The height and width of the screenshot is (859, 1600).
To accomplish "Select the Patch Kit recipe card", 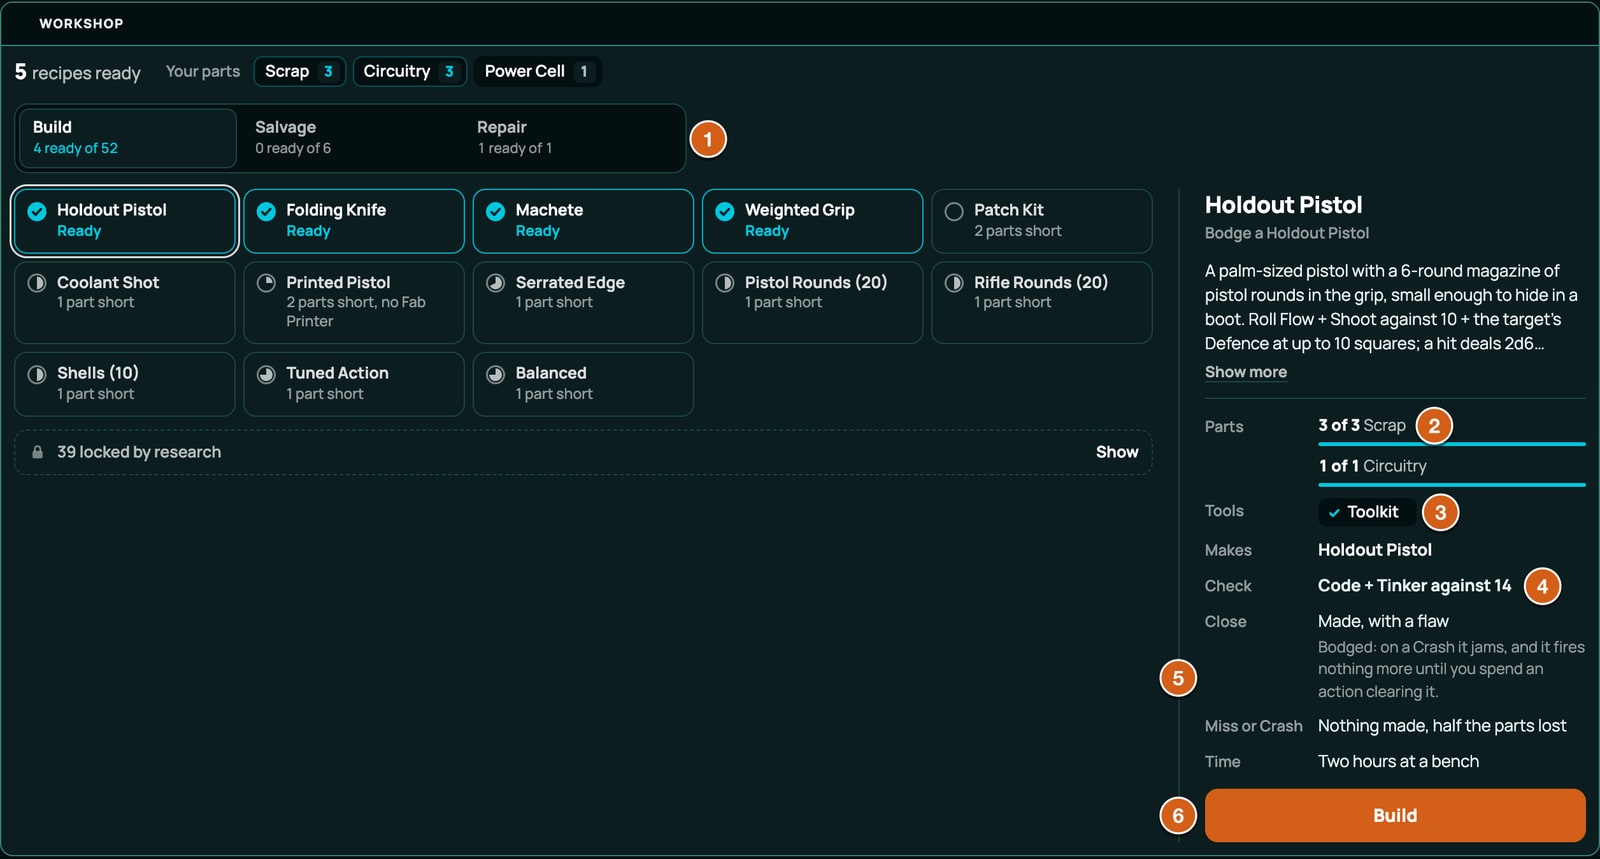I will pos(1042,221).
